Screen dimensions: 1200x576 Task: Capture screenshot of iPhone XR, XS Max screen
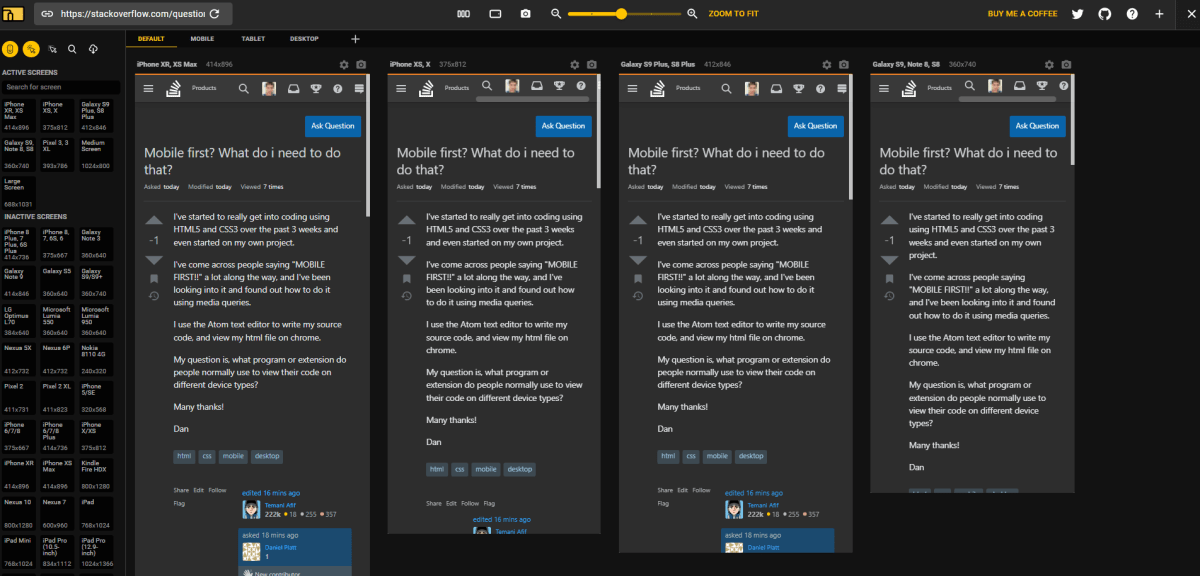coord(361,63)
